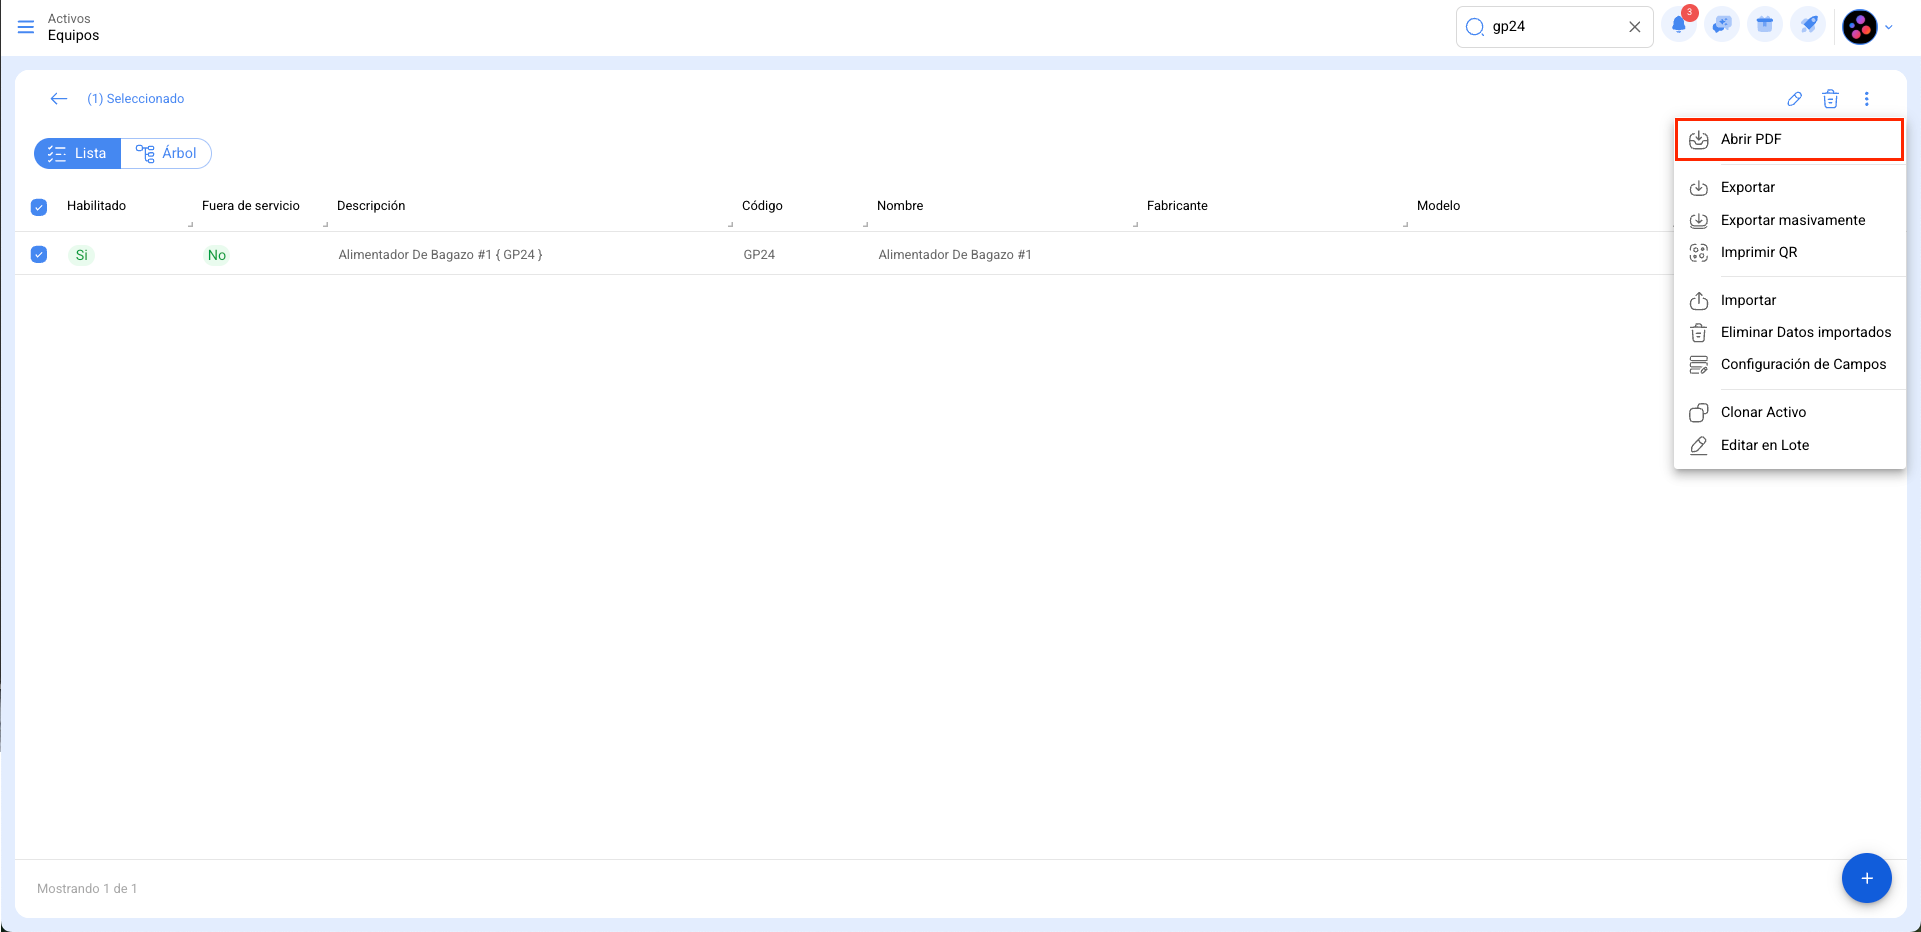Uncheck the select-all header checkbox
This screenshot has height=932, width=1921.
coord(39,207)
